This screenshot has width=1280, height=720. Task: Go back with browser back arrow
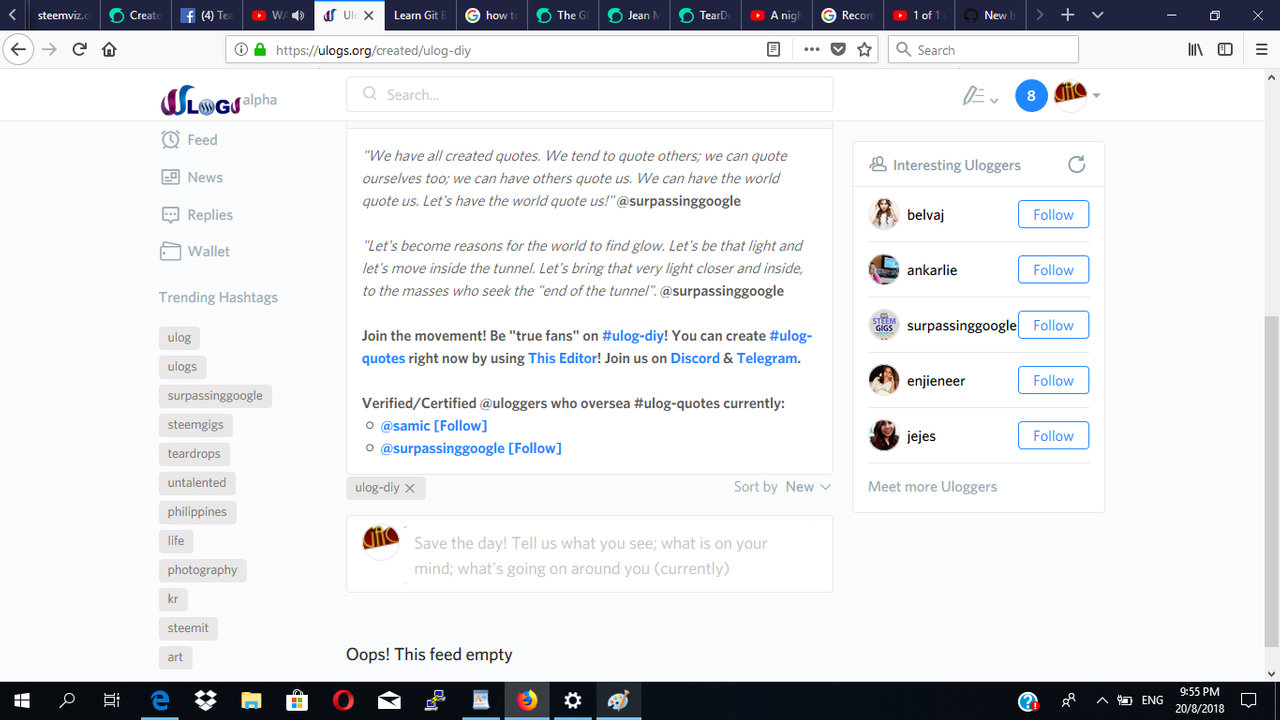tap(17, 49)
